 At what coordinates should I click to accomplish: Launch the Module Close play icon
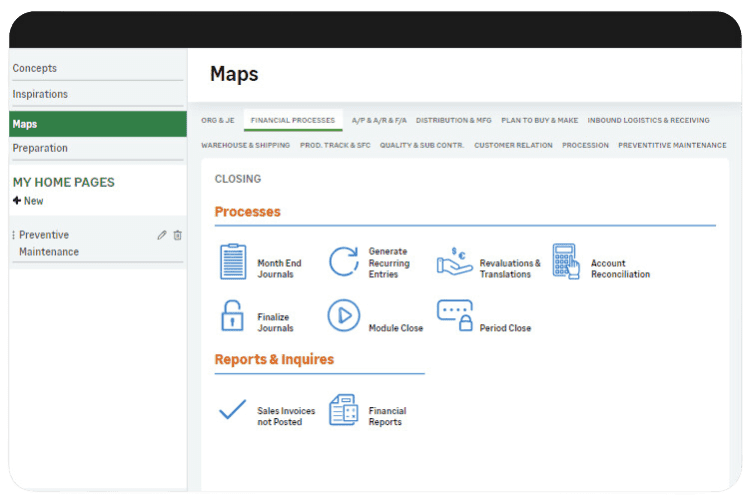pos(343,316)
